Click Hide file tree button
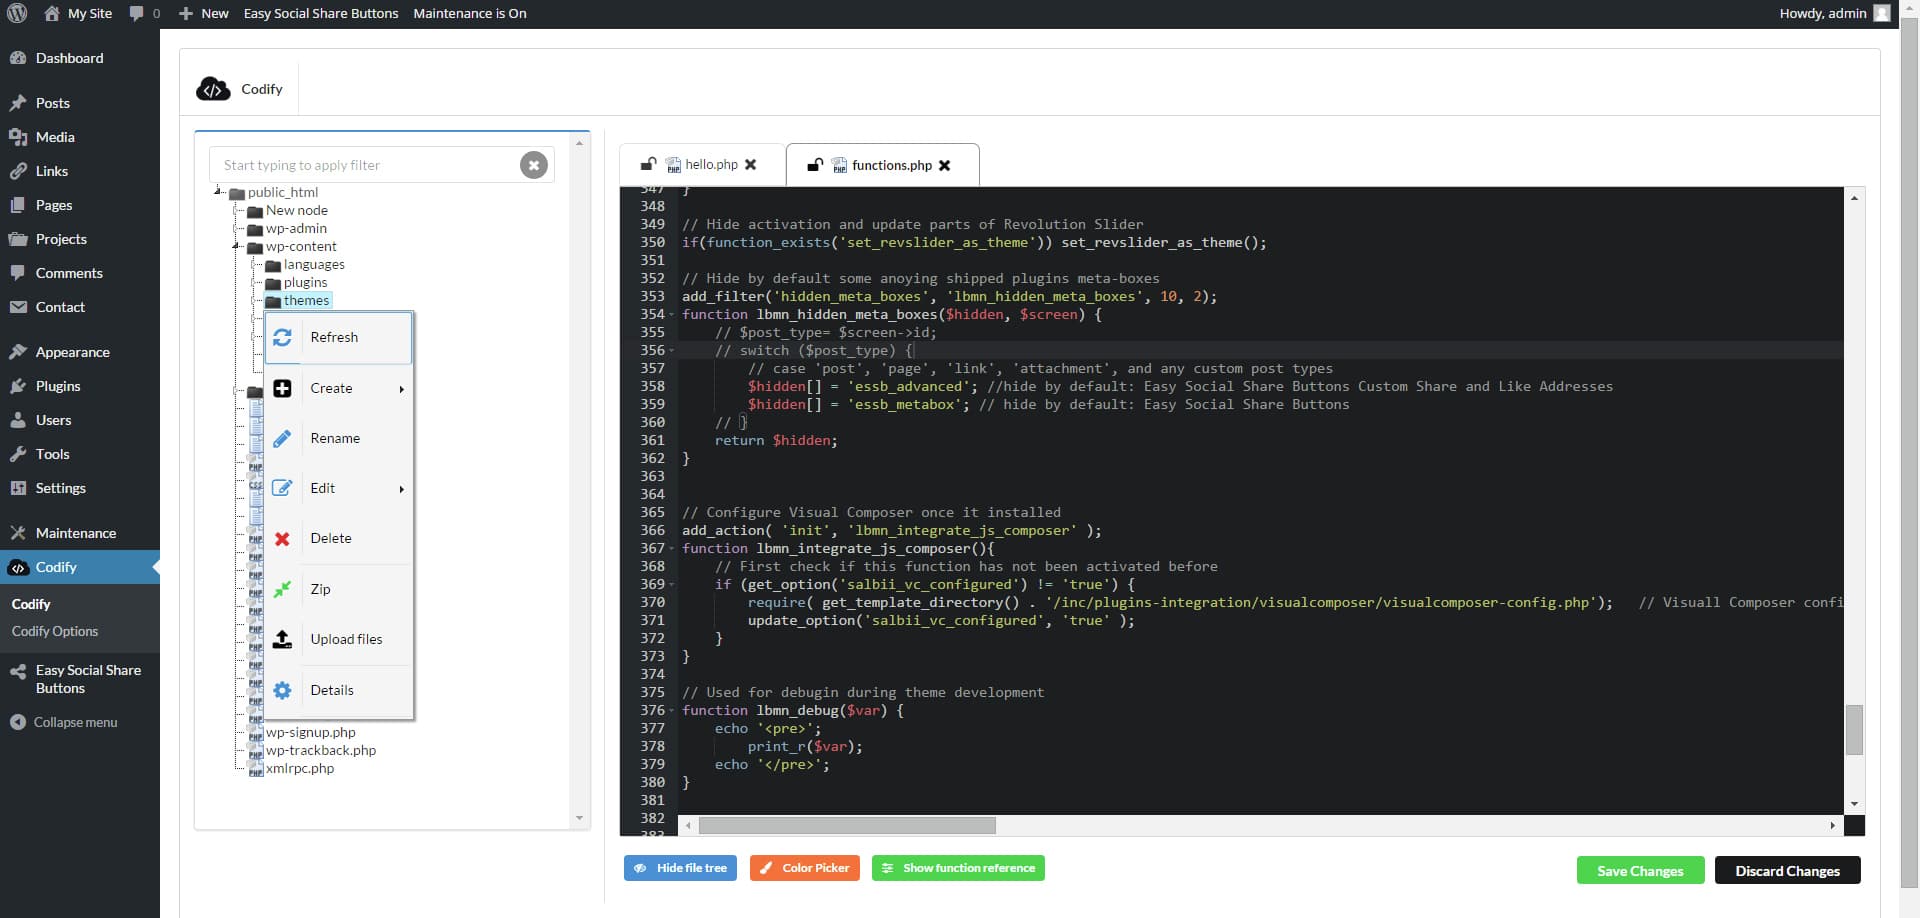 click(x=680, y=868)
